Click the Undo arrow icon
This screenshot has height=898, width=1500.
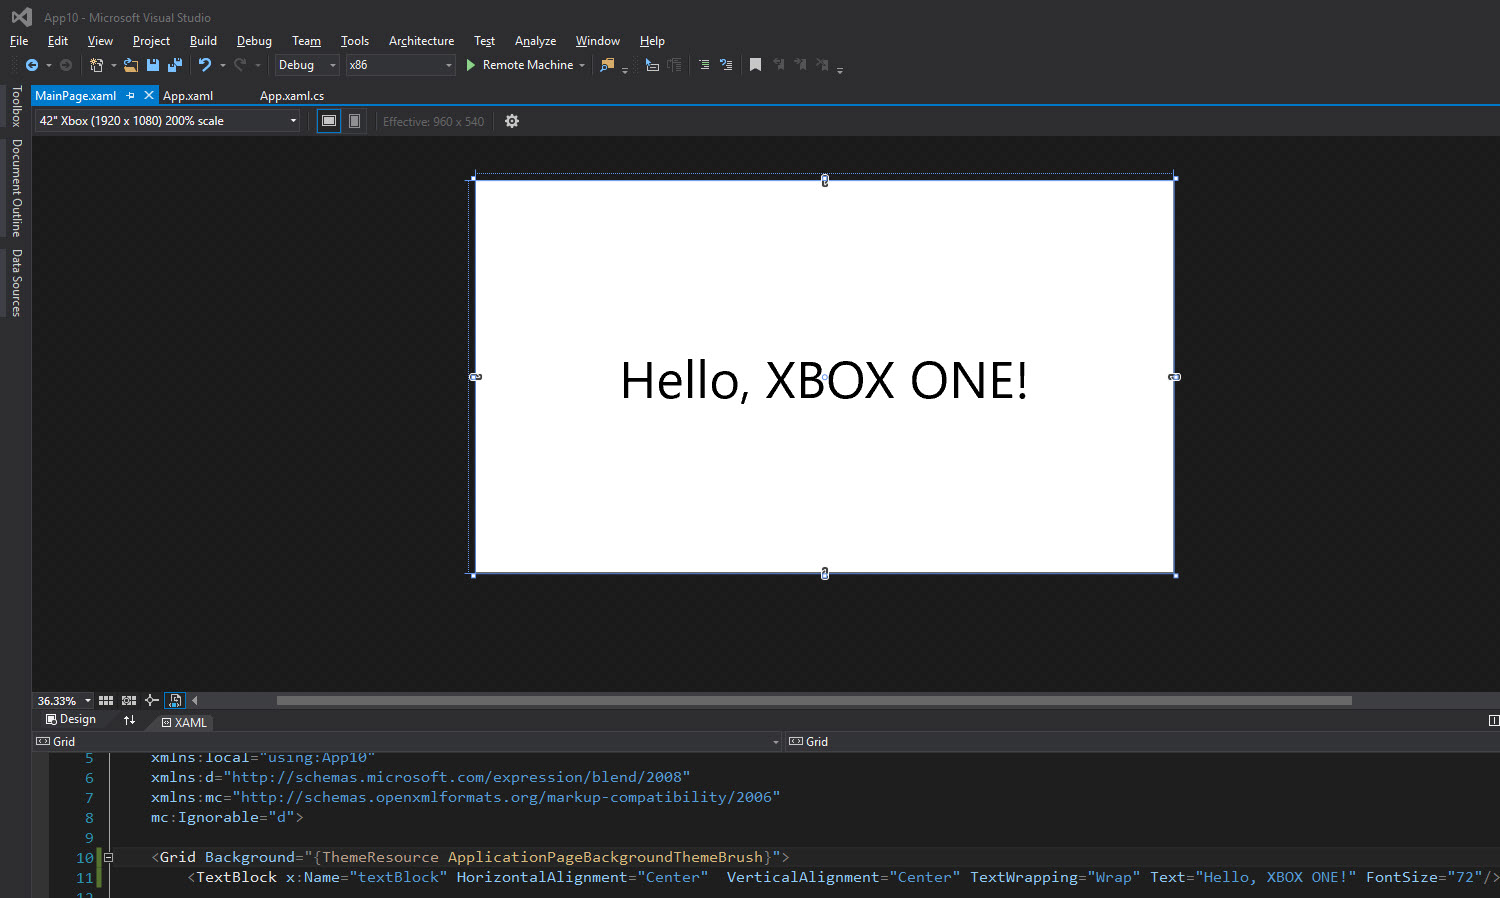click(205, 65)
